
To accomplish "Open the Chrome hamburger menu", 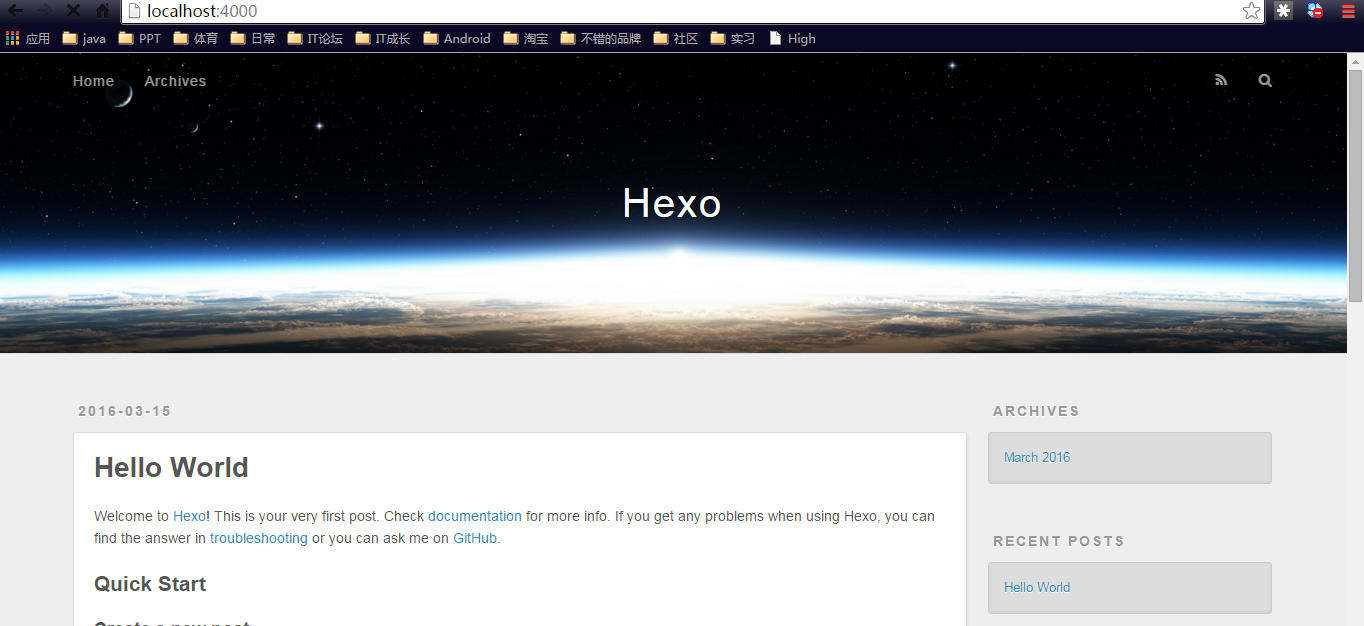I will click(x=1348, y=11).
